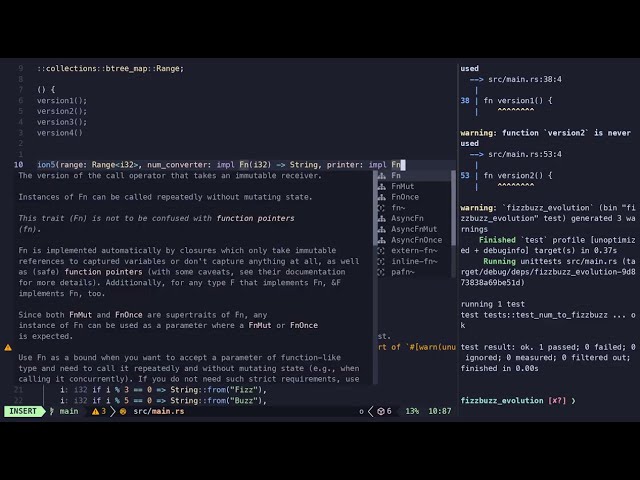The width and height of the screenshot is (640, 480).
Task: Click the 10:87 cursor position indicator
Action: point(440,411)
